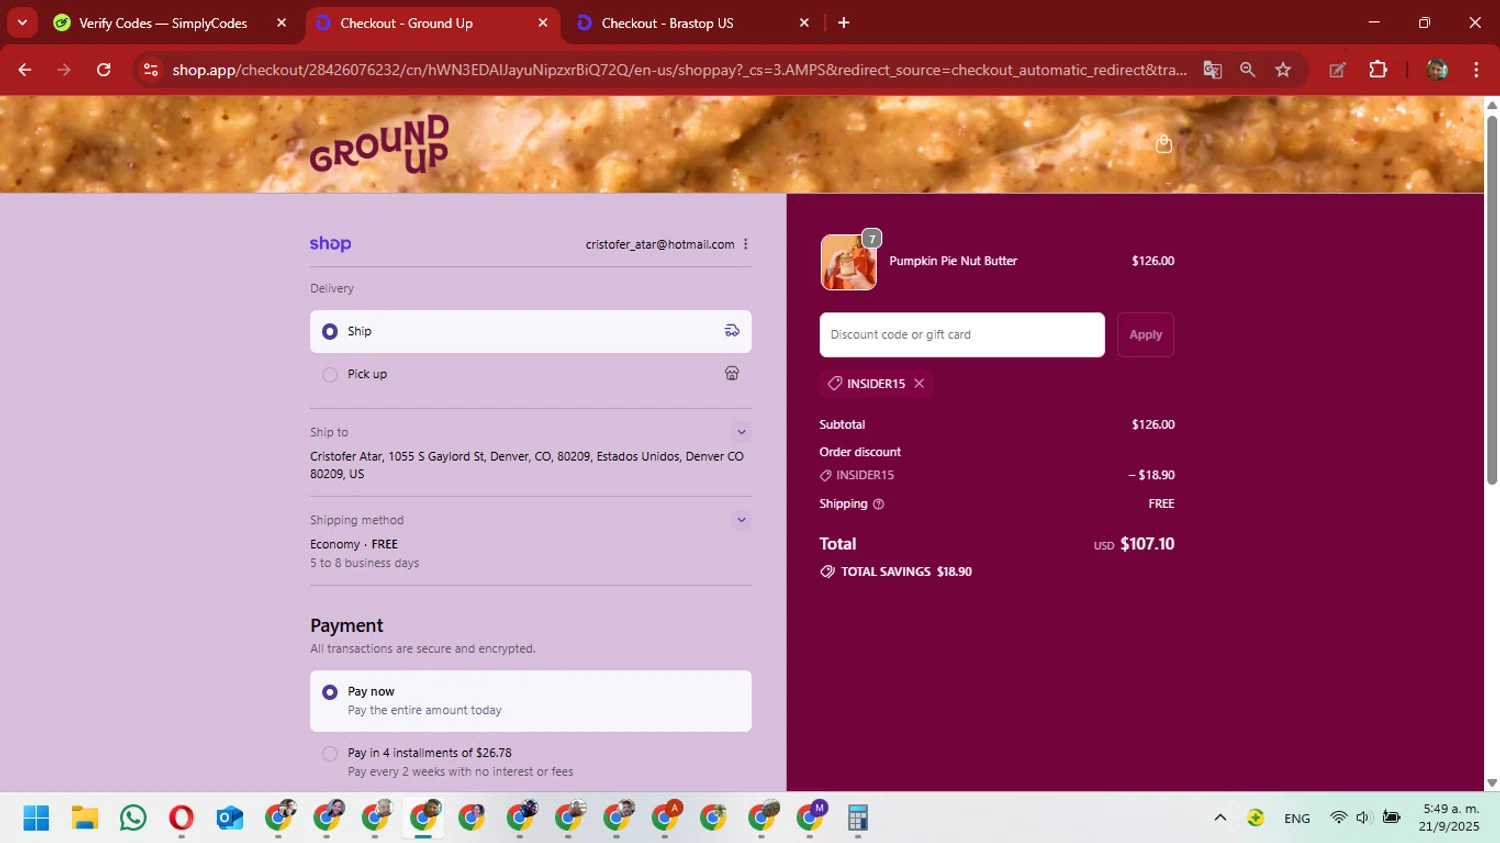
Task: Open WhatsApp from taskbar
Action: pyautogui.click(x=133, y=818)
